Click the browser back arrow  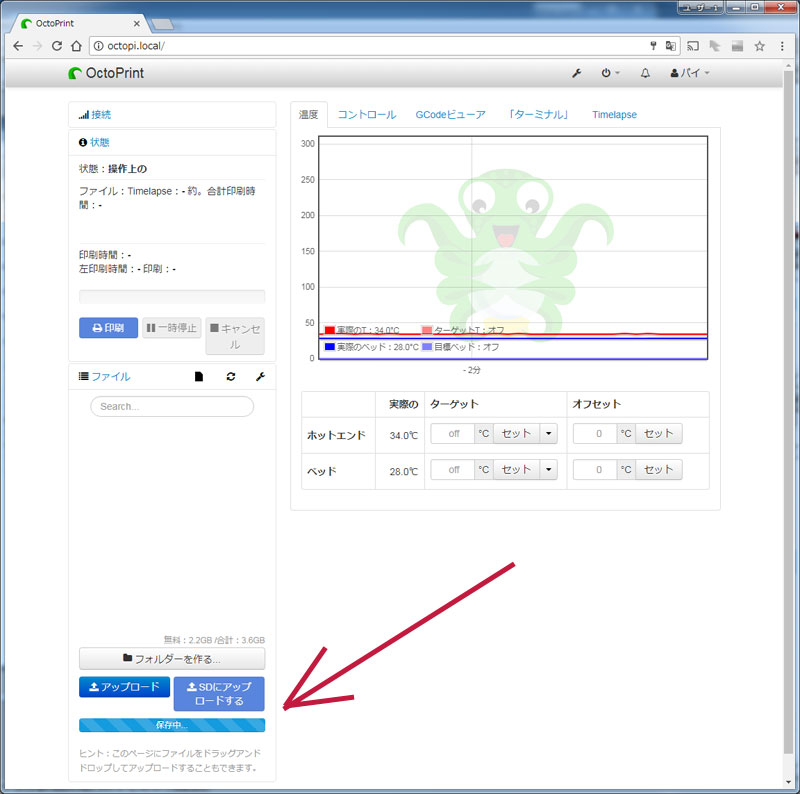(x=18, y=46)
